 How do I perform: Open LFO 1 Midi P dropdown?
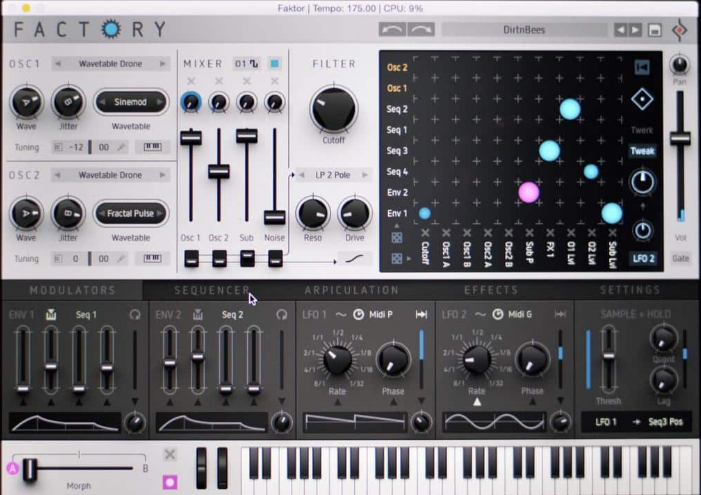(381, 314)
